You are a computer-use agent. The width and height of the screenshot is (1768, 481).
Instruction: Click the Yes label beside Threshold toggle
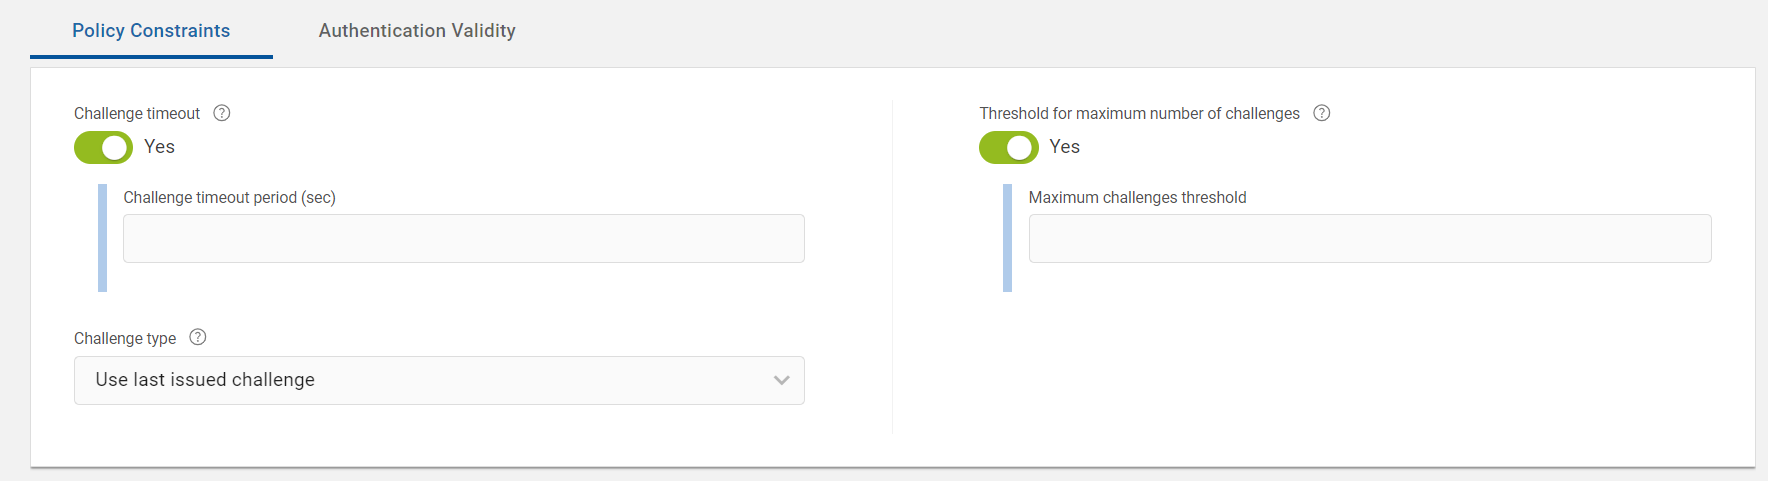[1064, 147]
